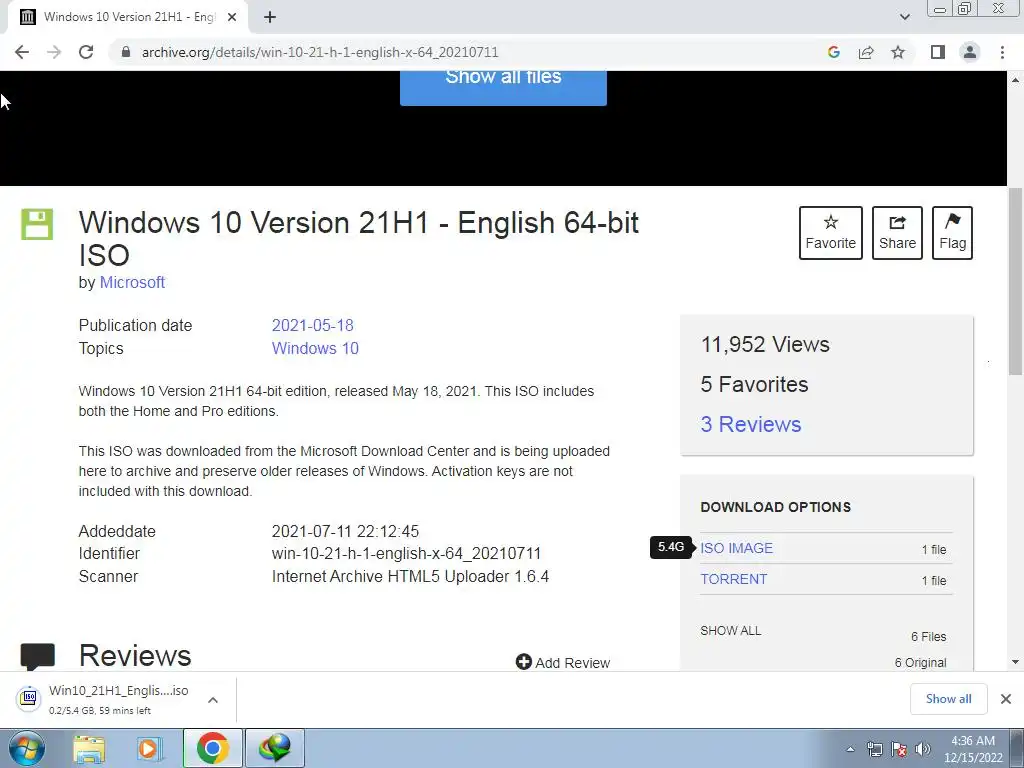Click the 5 Favorites text

754,385
